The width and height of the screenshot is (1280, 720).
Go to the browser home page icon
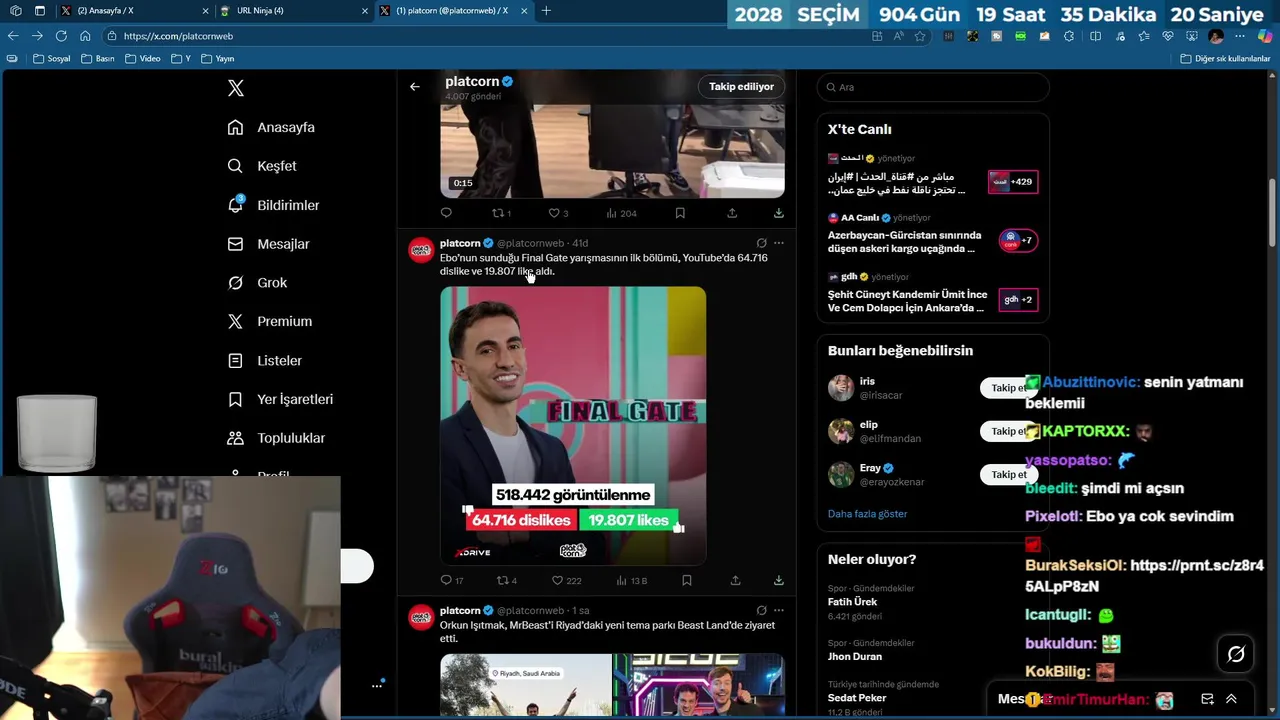point(85,36)
